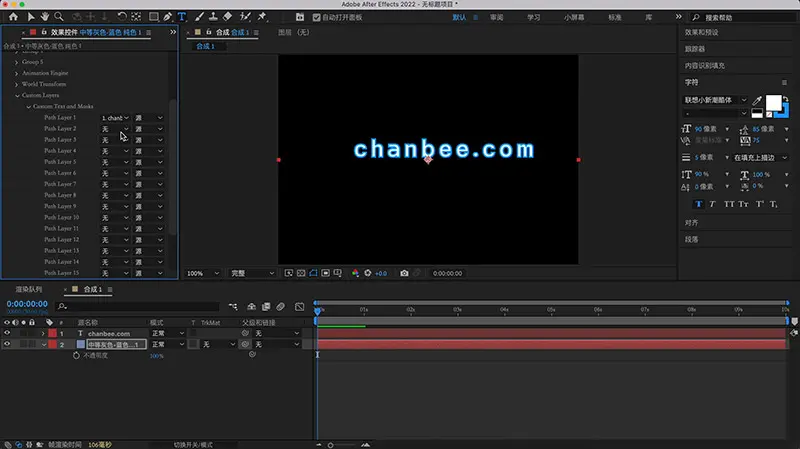The image size is (800, 449).
Task: Toggle Faux Bold text style
Action: point(698,204)
